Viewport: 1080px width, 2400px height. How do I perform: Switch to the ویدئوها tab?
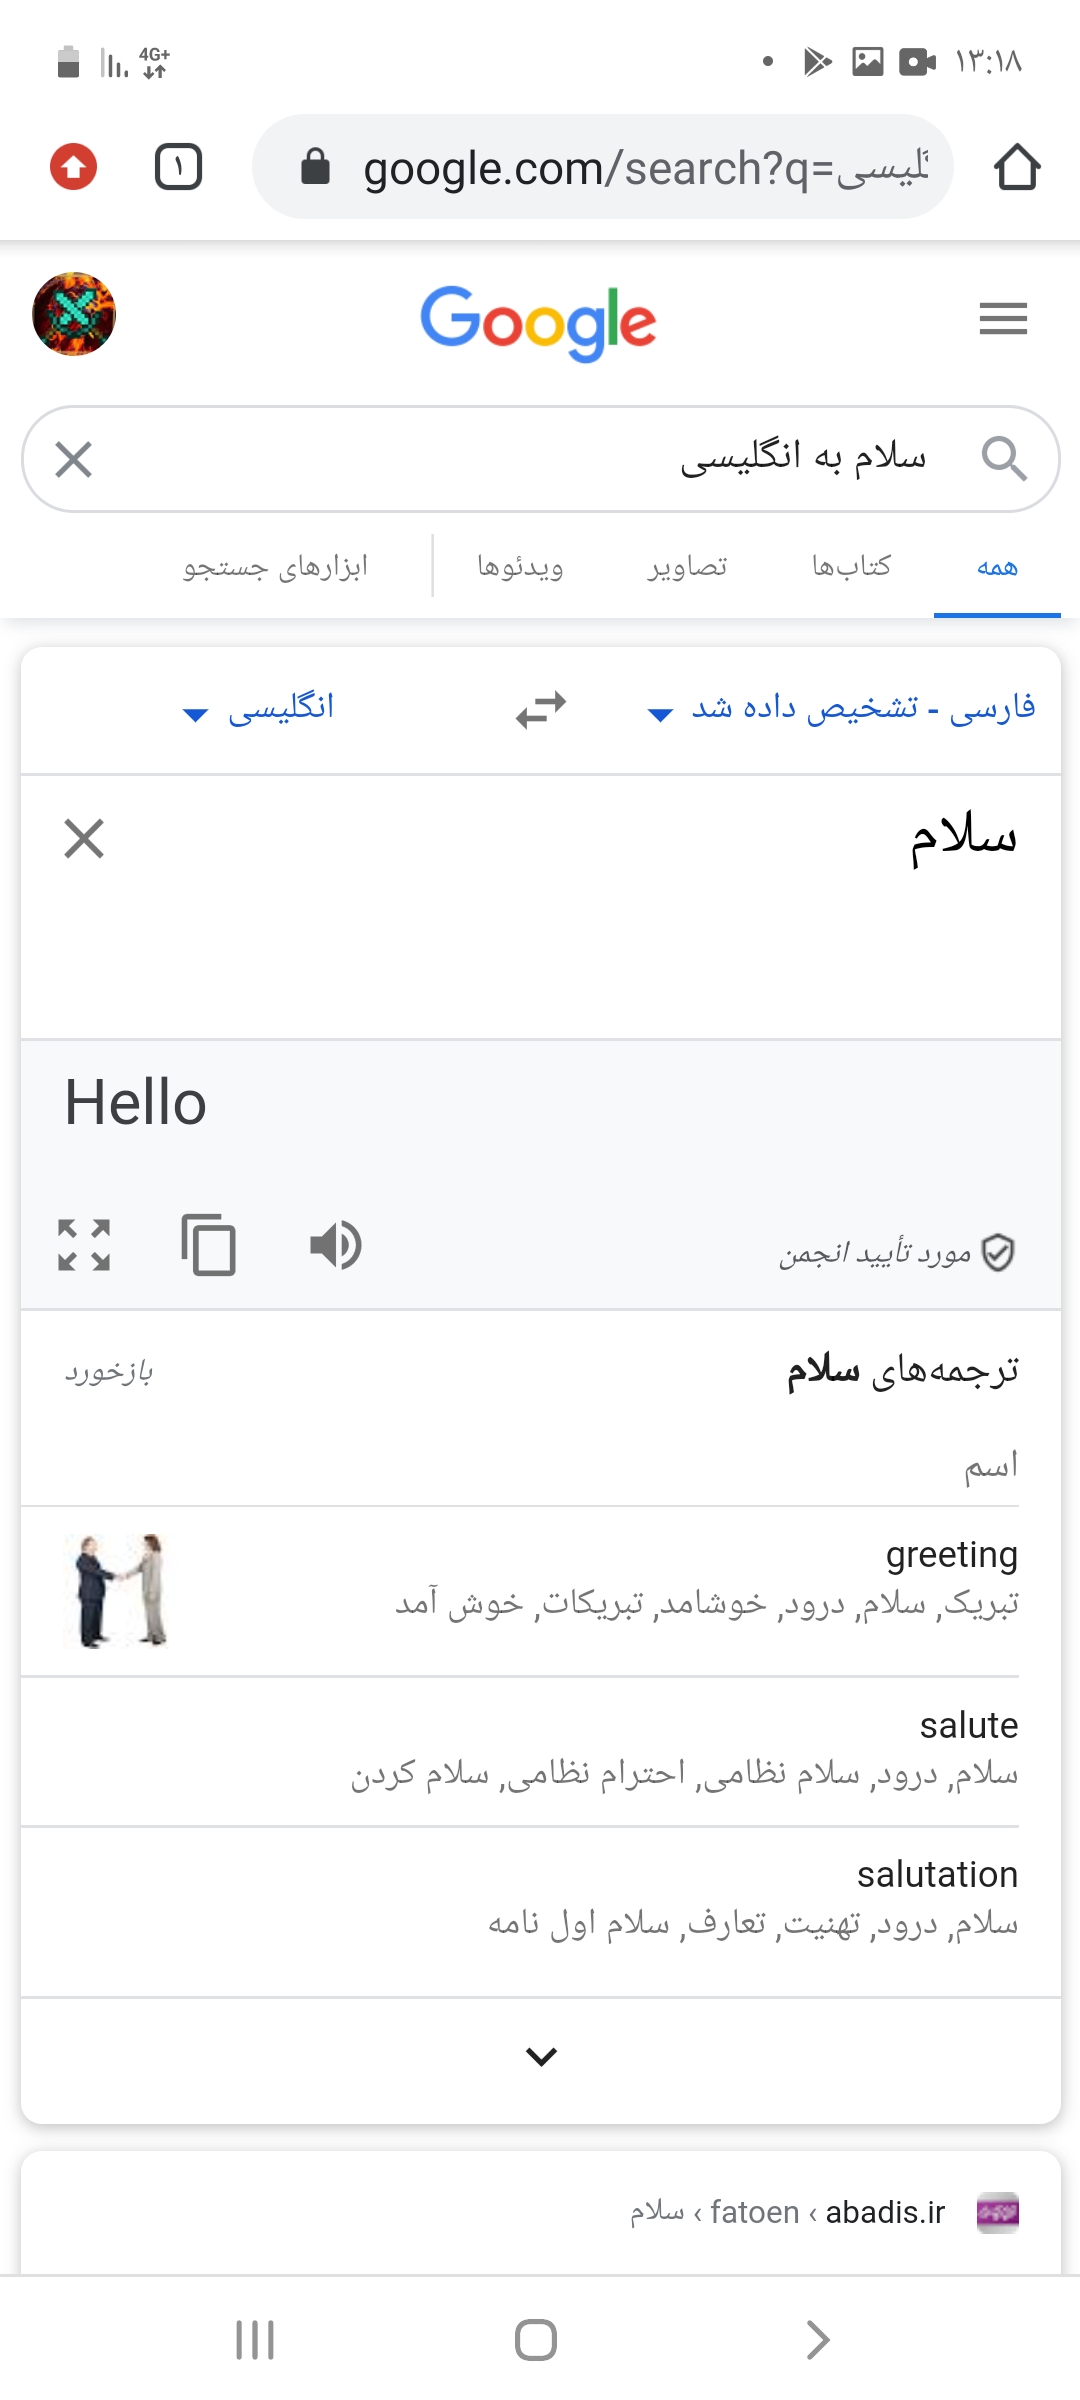(520, 567)
